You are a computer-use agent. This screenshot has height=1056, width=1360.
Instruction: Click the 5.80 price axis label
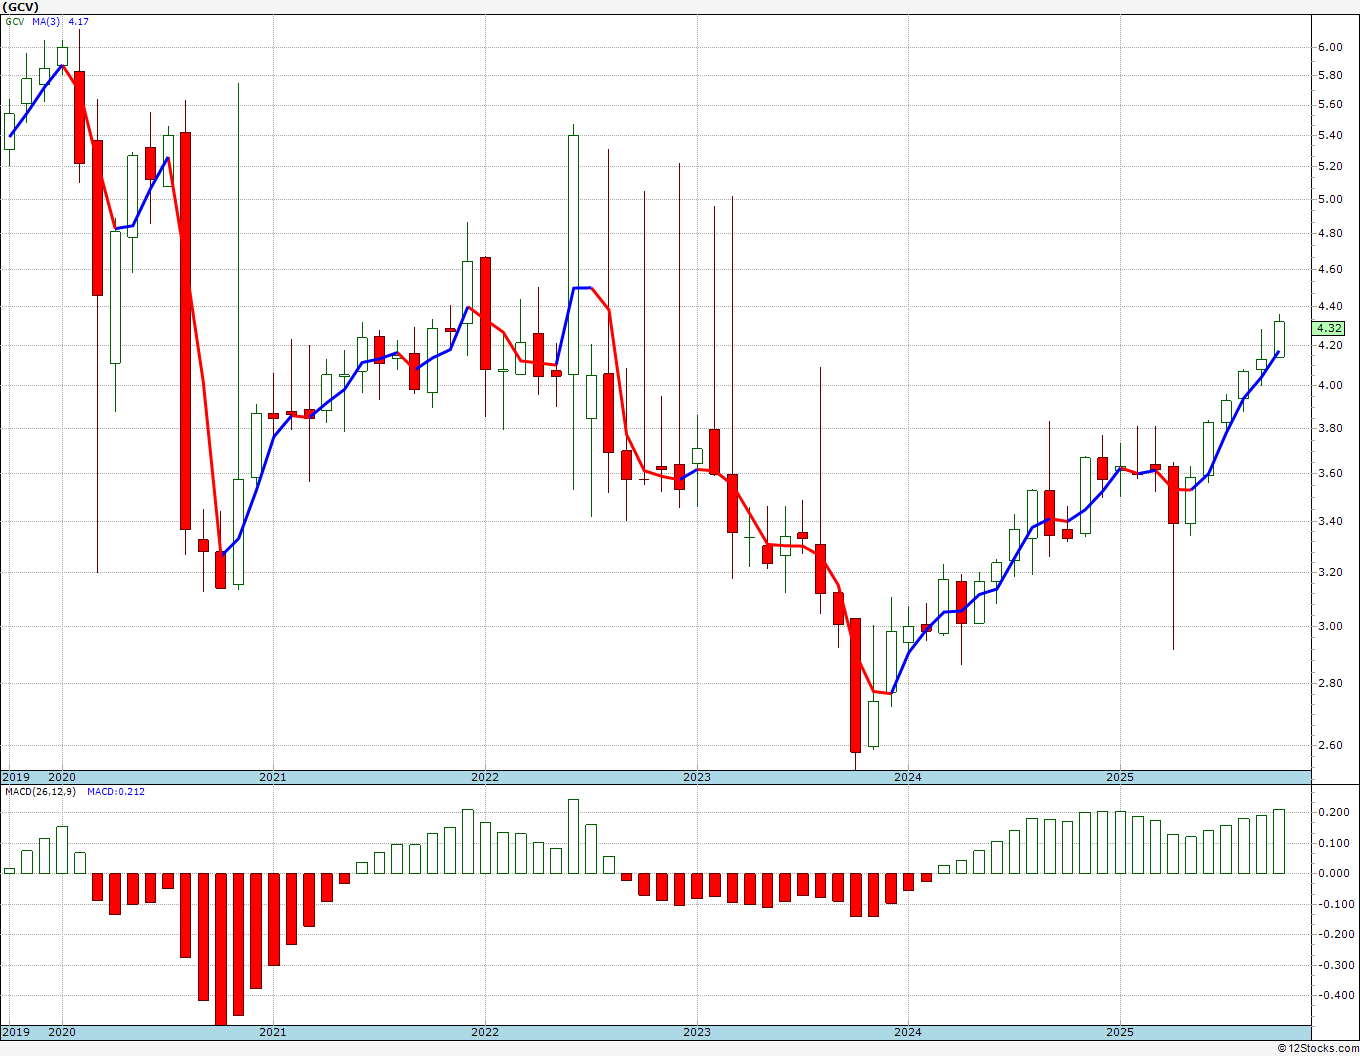click(x=1329, y=75)
